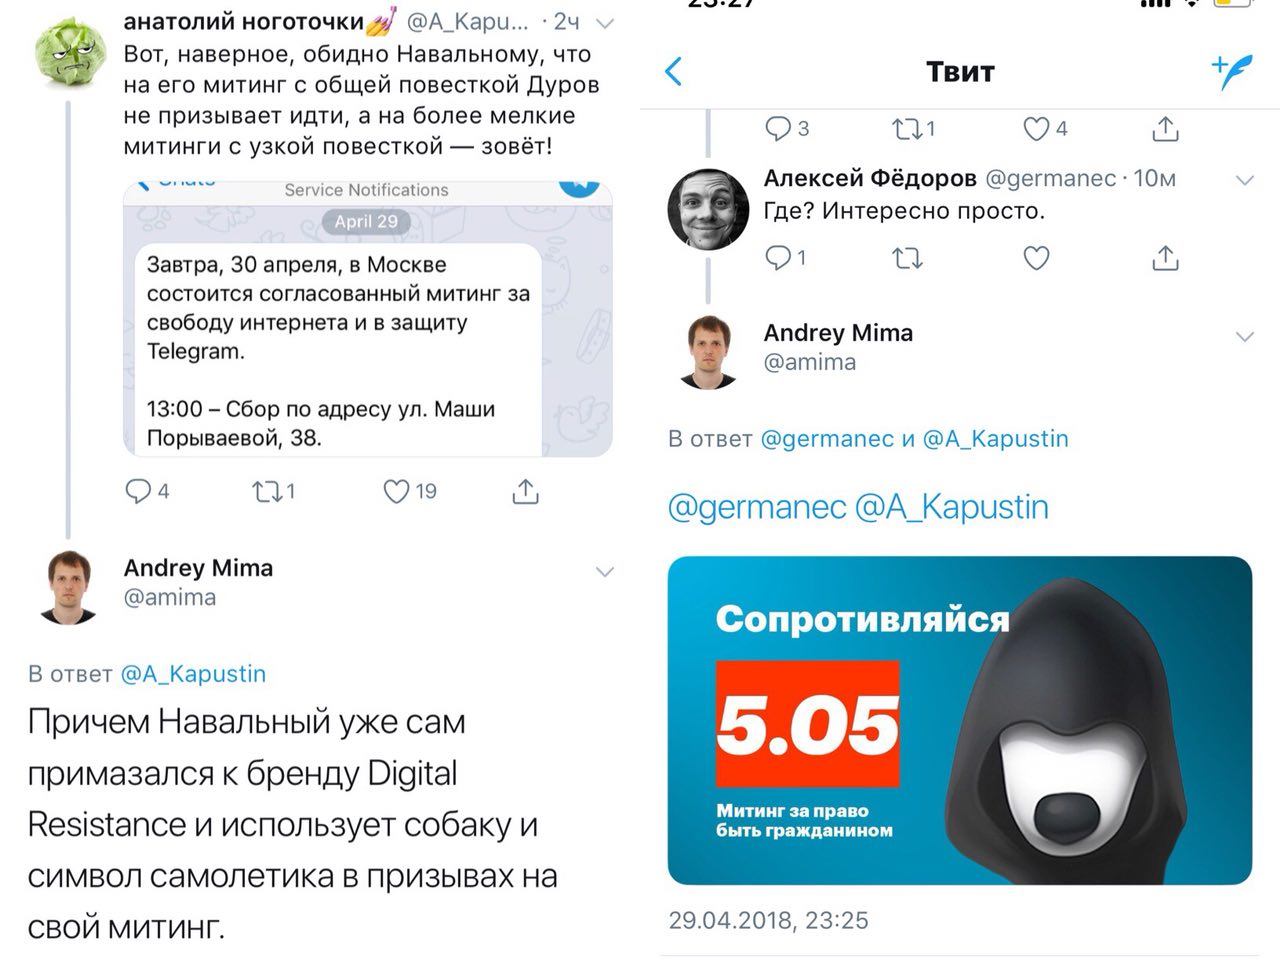Screen dimensions: 1280x960
Task: View Алексей Фёдоров's profile avatar
Action: [708, 208]
